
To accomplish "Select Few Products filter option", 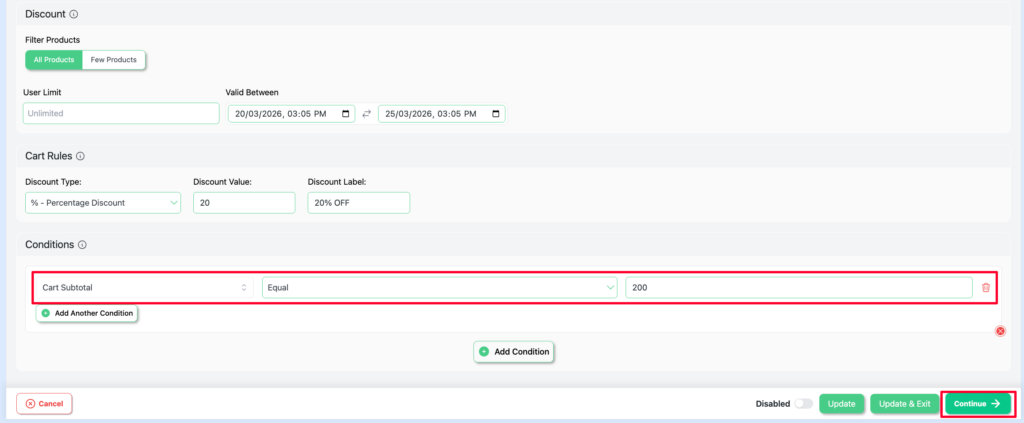I will 114,60.
